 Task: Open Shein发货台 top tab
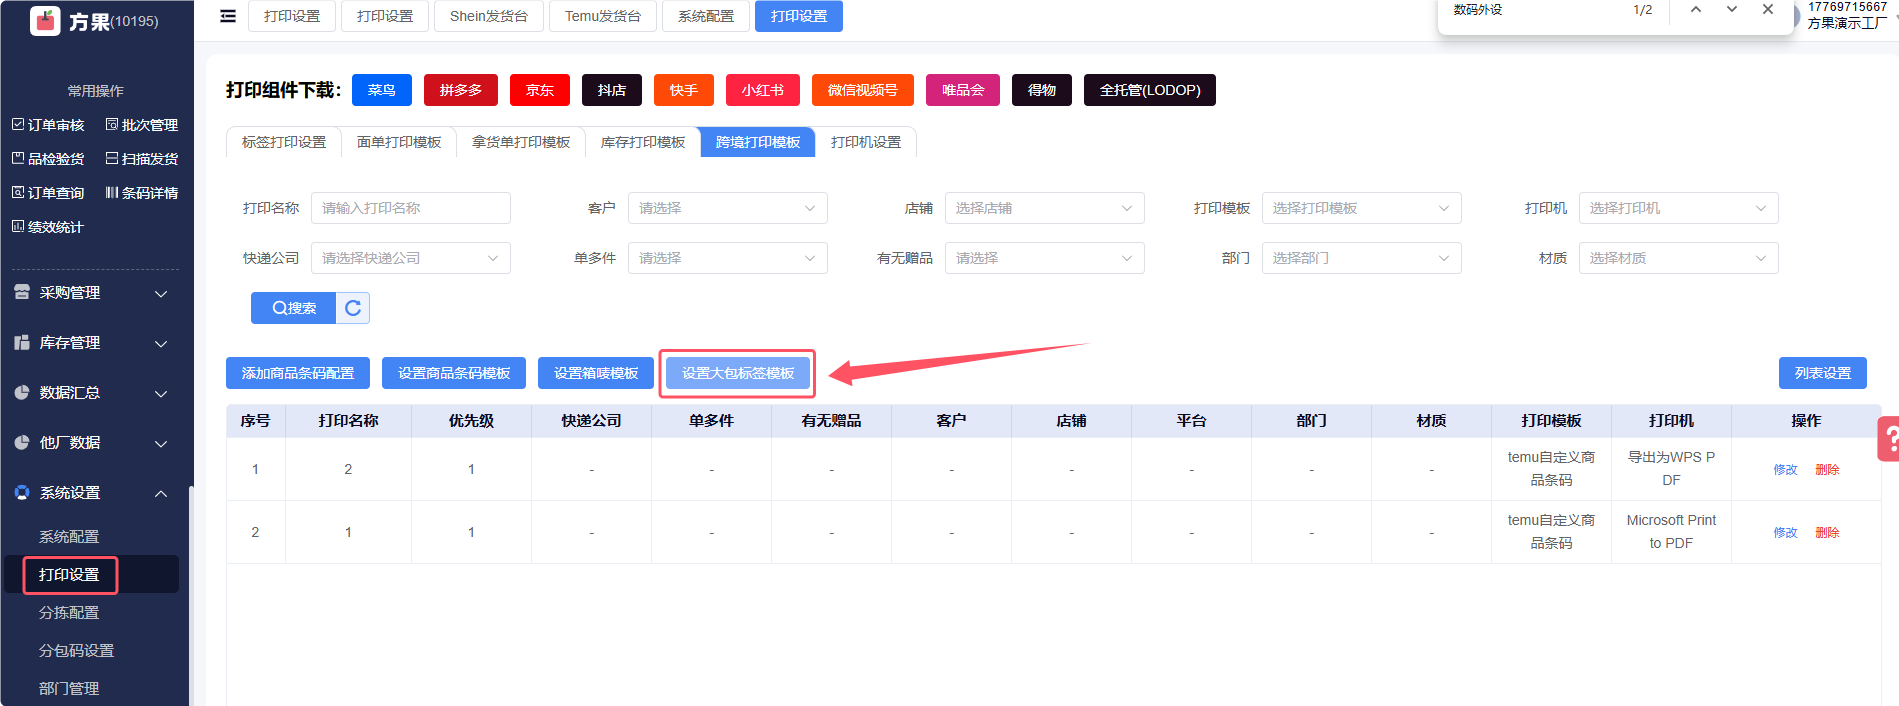[489, 16]
